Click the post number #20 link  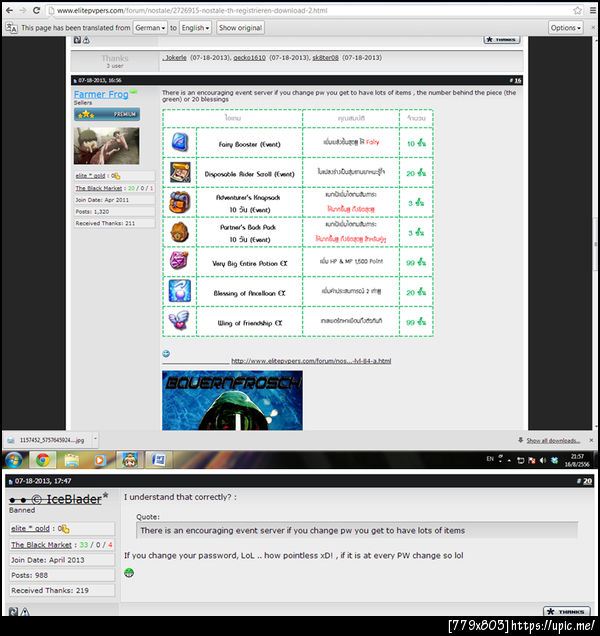point(587,481)
